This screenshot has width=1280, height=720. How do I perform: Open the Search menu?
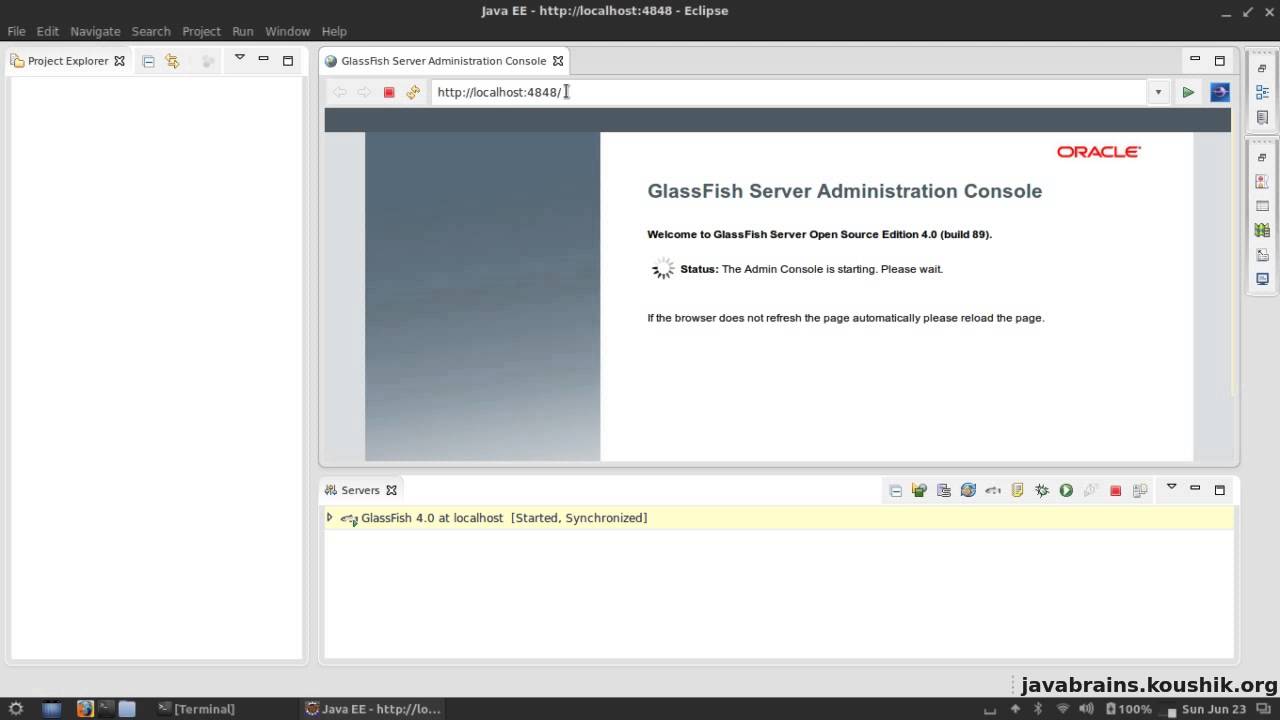pos(151,31)
